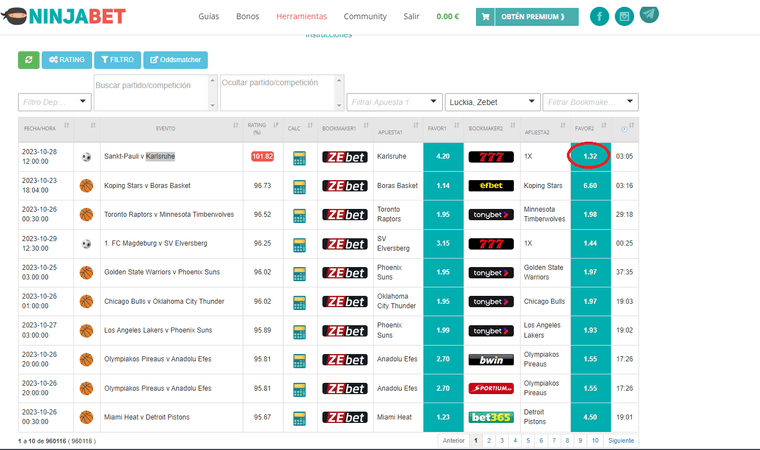This screenshot has width=760, height=450.
Task: Open calculator for Golden State Warriors row
Action: [x=300, y=274]
